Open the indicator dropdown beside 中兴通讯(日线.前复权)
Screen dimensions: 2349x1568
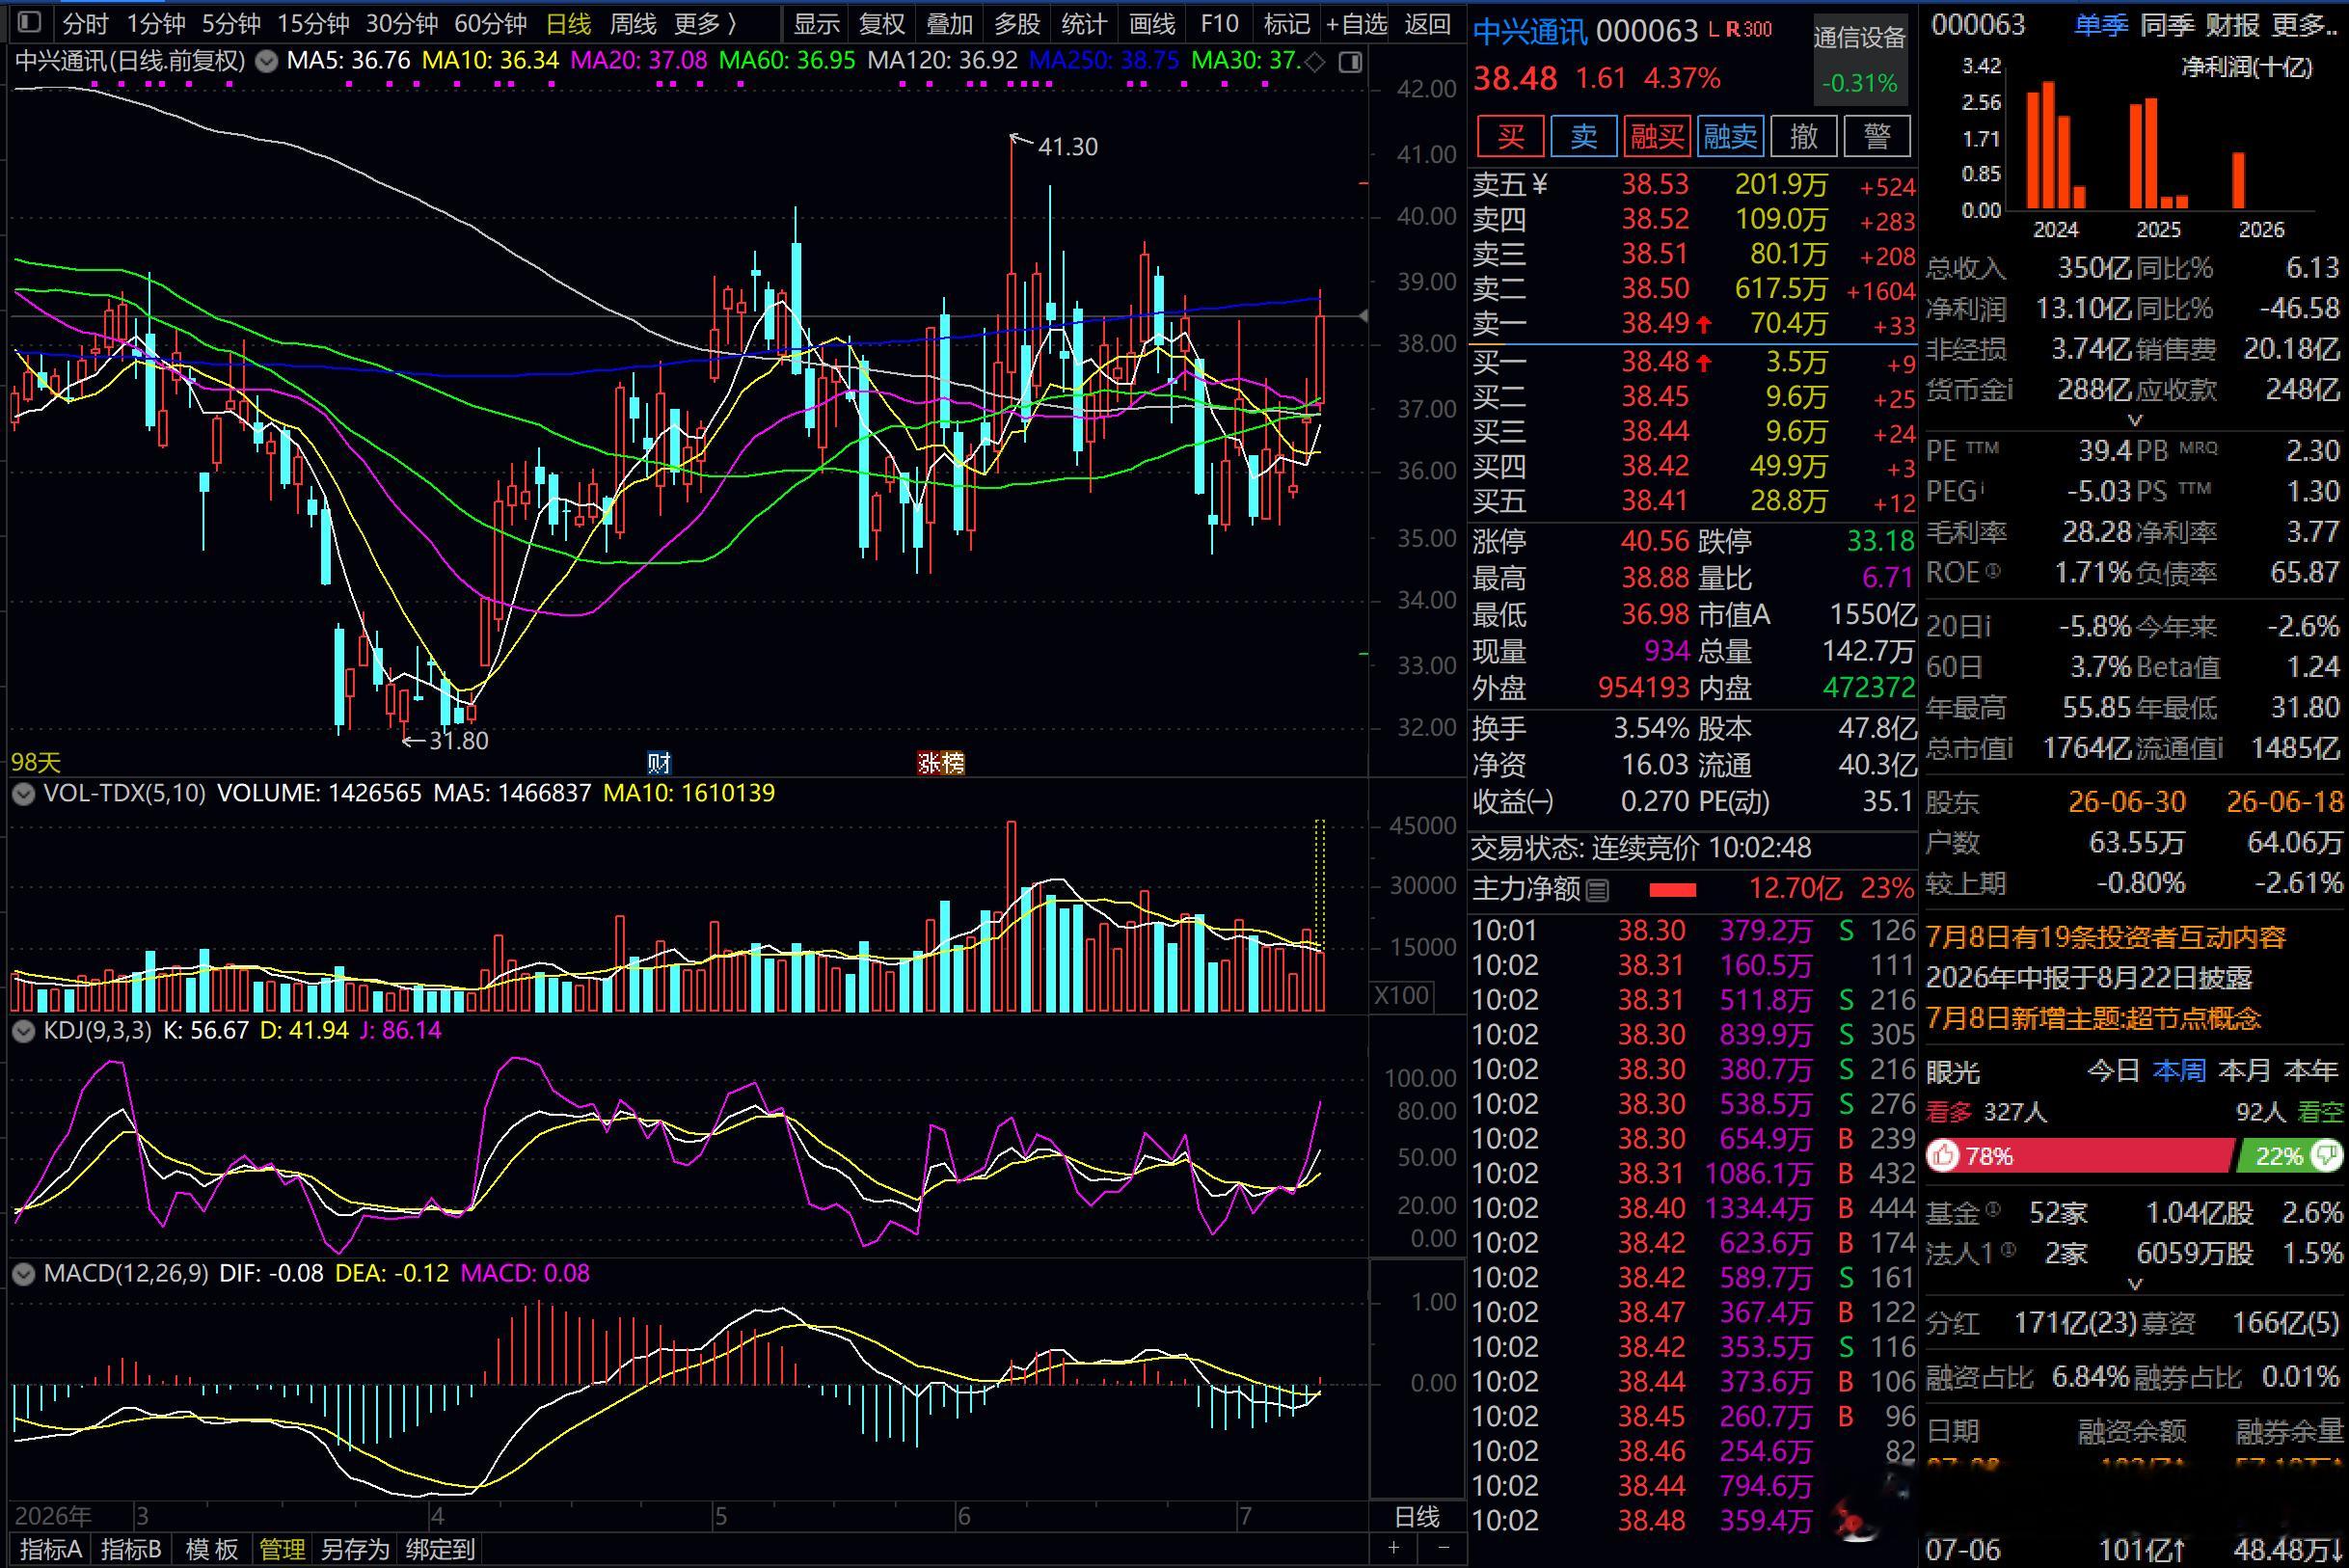click(266, 62)
